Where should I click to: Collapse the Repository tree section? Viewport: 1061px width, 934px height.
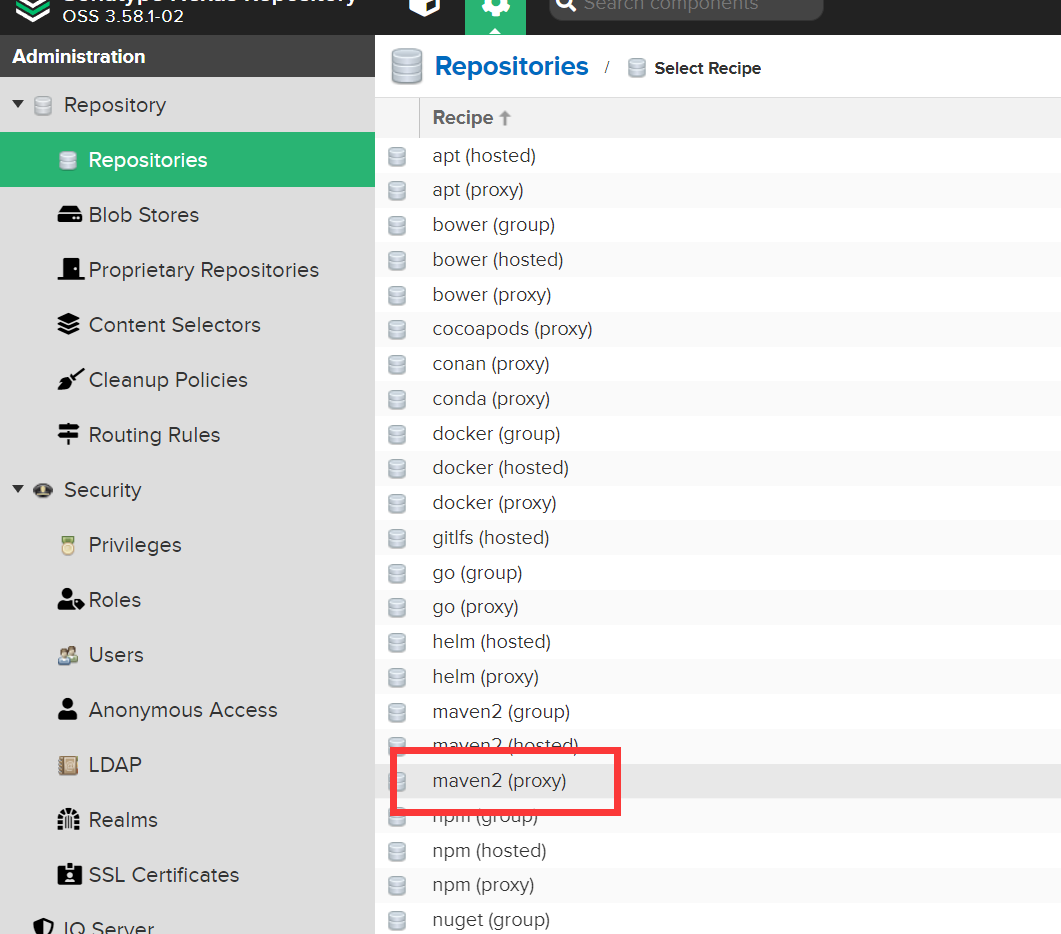[x=18, y=105]
